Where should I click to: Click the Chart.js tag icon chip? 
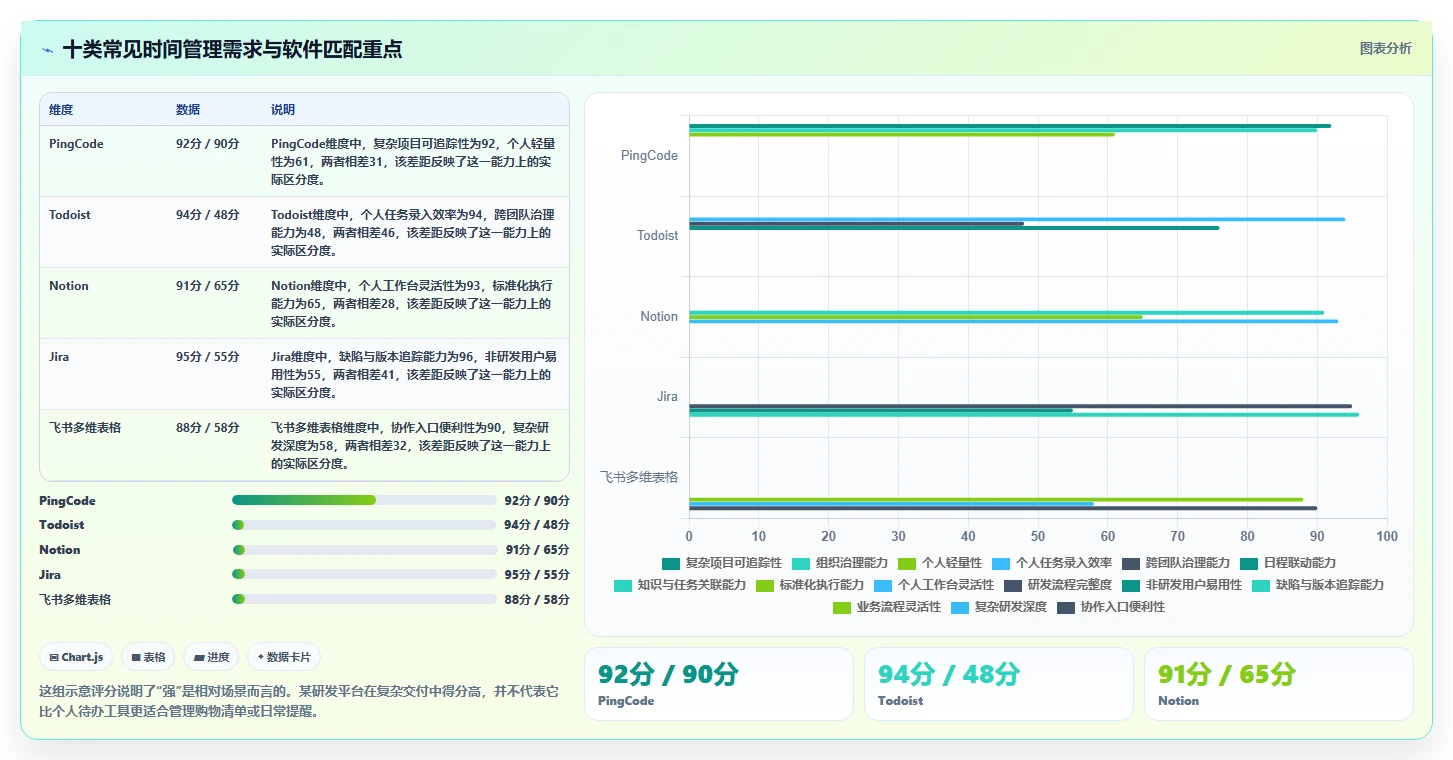77,657
